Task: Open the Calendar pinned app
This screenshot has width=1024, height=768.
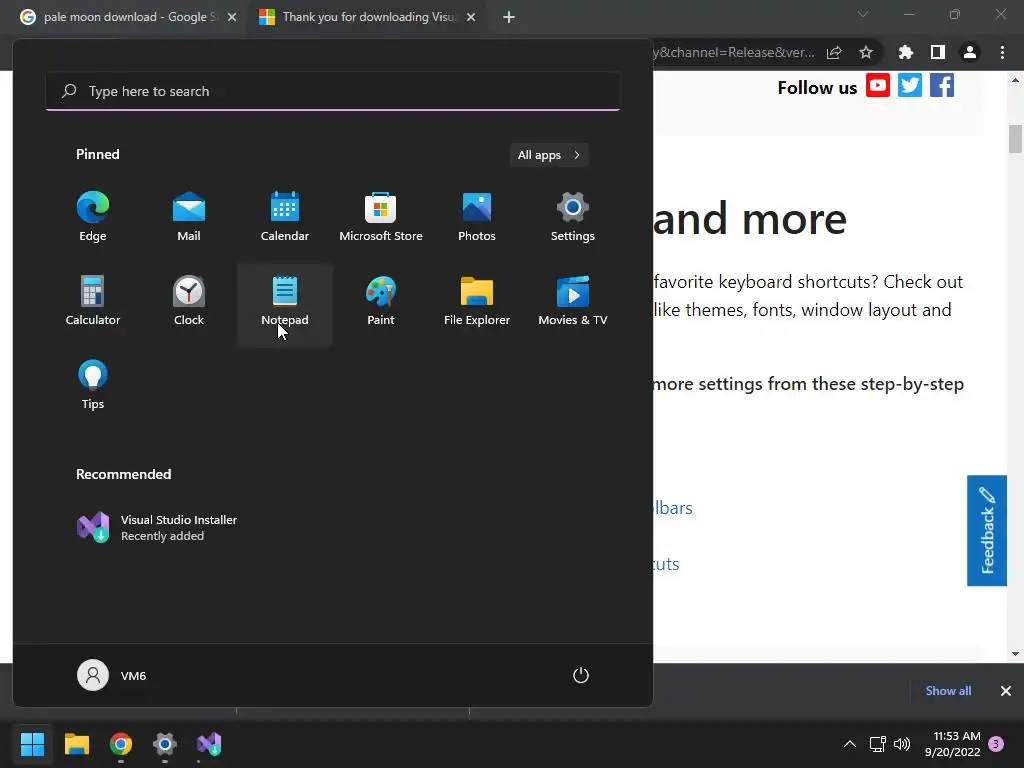Action: [x=285, y=217]
